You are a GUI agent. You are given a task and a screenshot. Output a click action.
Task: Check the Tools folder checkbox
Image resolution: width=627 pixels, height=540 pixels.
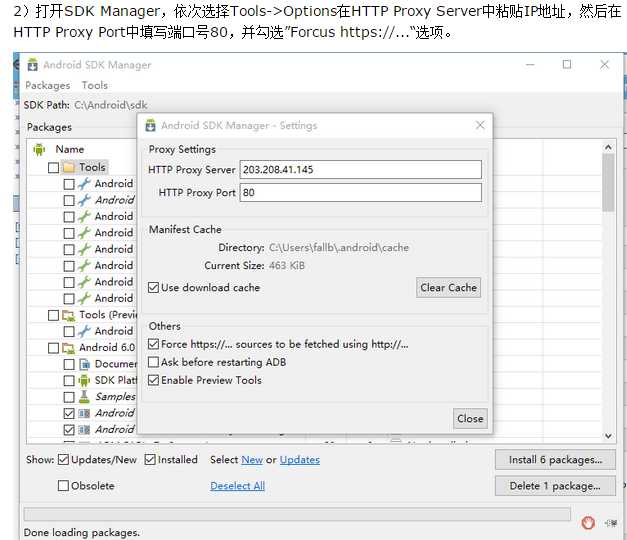53,168
